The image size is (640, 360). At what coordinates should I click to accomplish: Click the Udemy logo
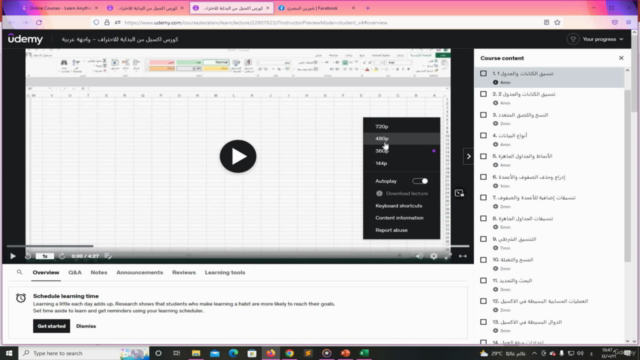[x=25, y=39]
